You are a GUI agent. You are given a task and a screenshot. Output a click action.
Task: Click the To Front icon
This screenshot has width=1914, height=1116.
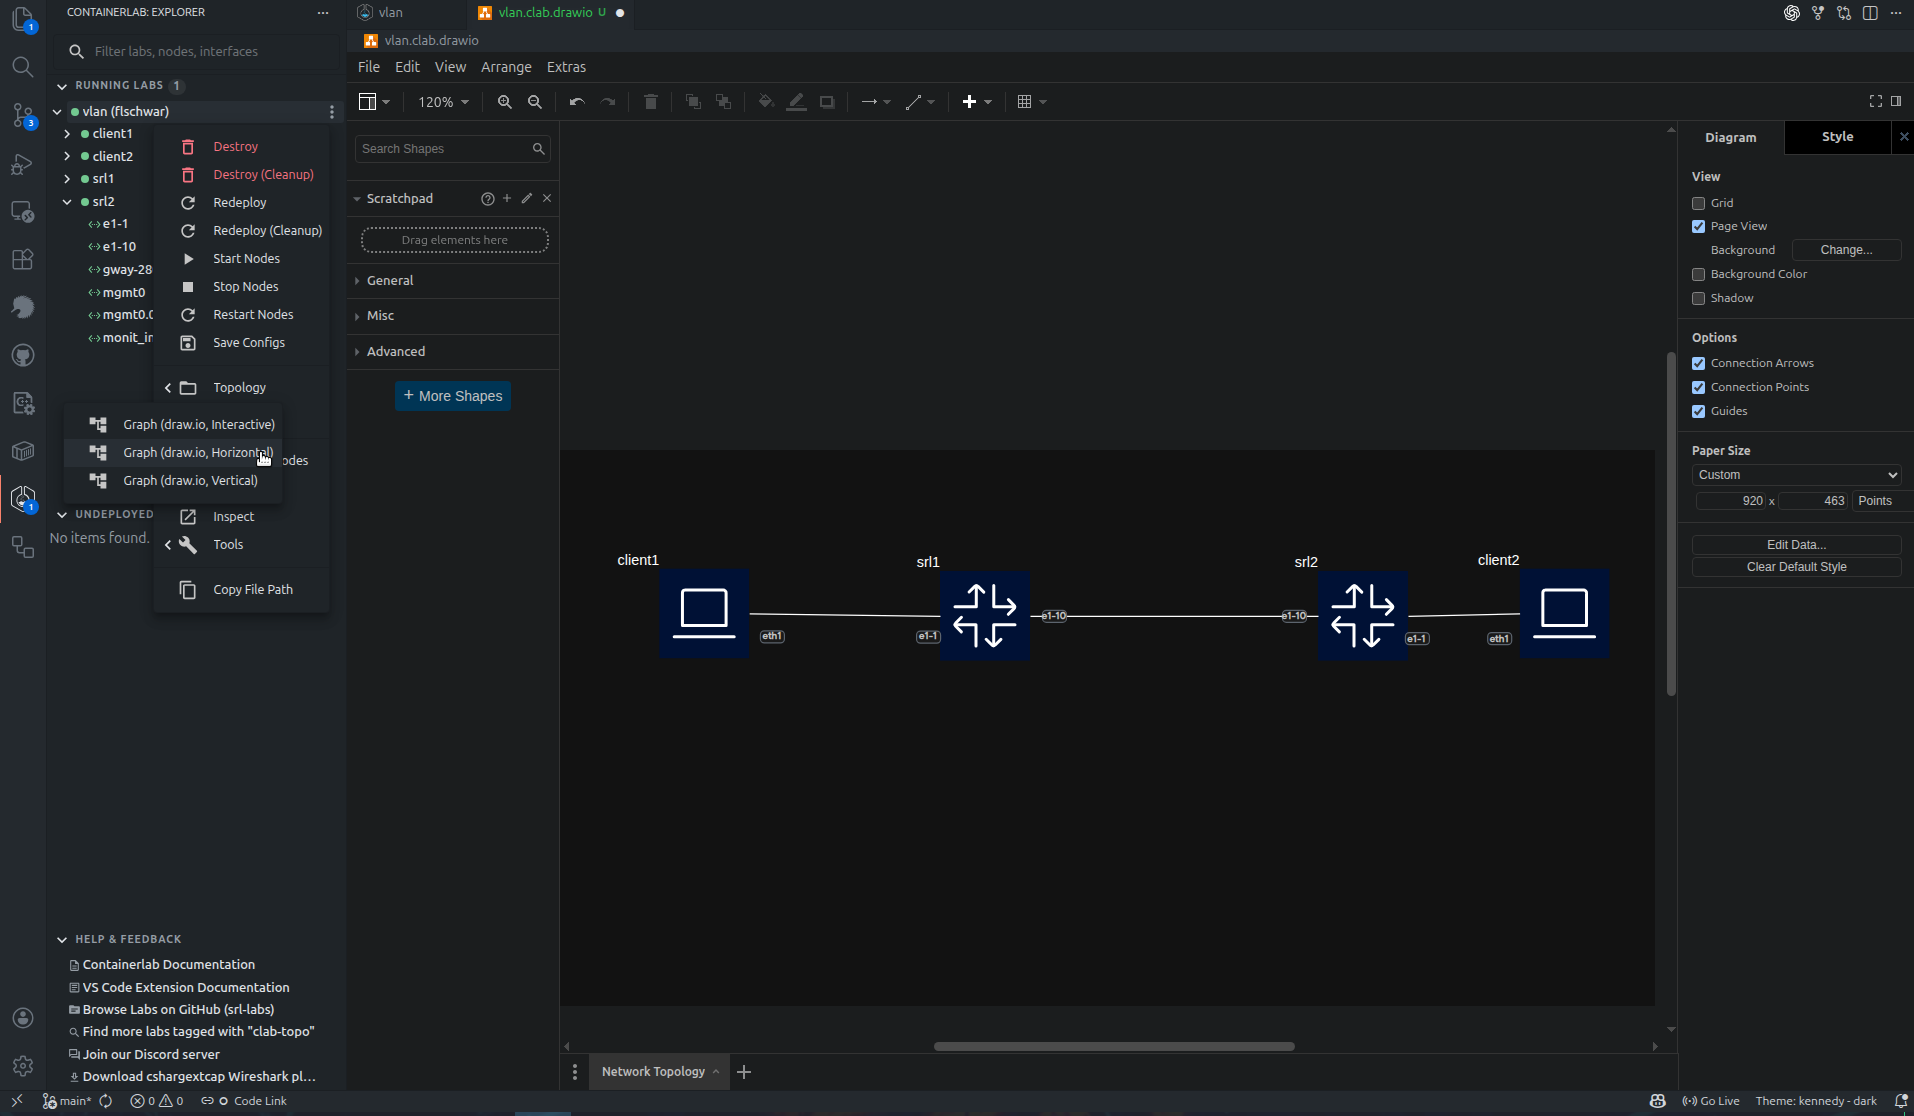693,102
